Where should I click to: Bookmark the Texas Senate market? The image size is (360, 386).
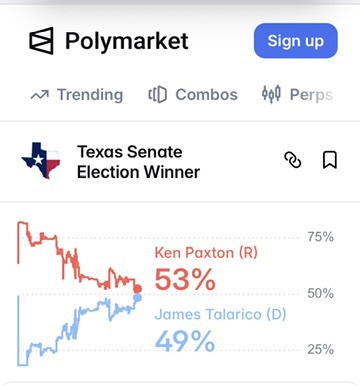tap(330, 160)
